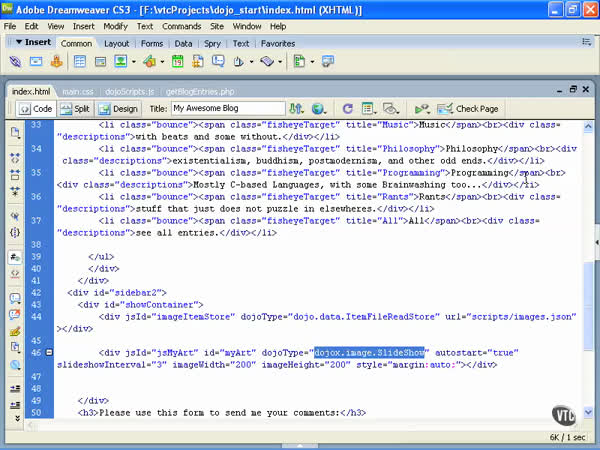Switch to Design view
Viewport: 600px width, 450px height.
click(118, 108)
